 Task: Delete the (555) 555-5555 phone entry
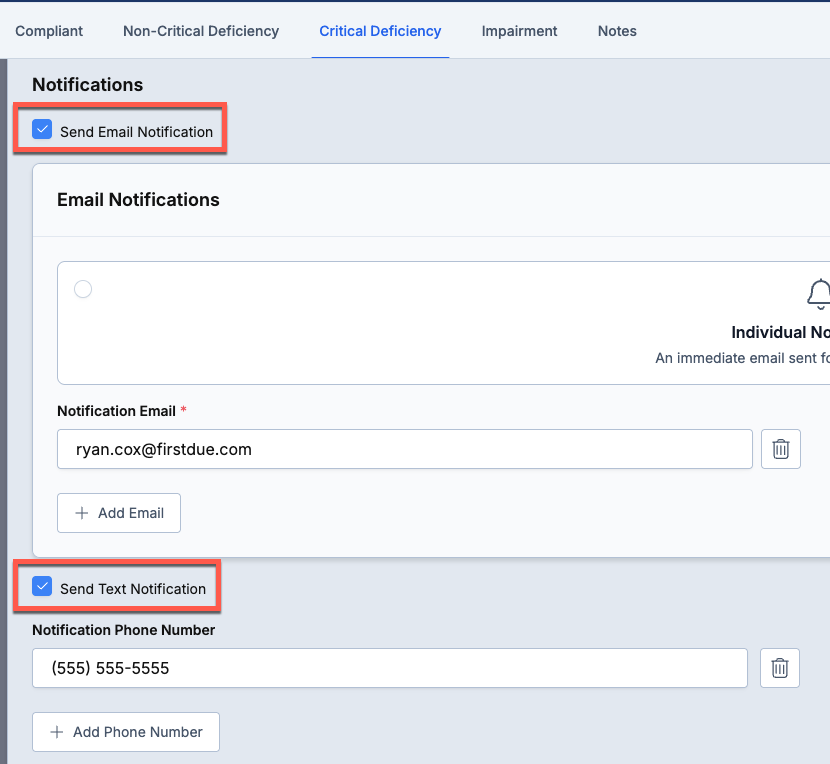tap(779, 668)
